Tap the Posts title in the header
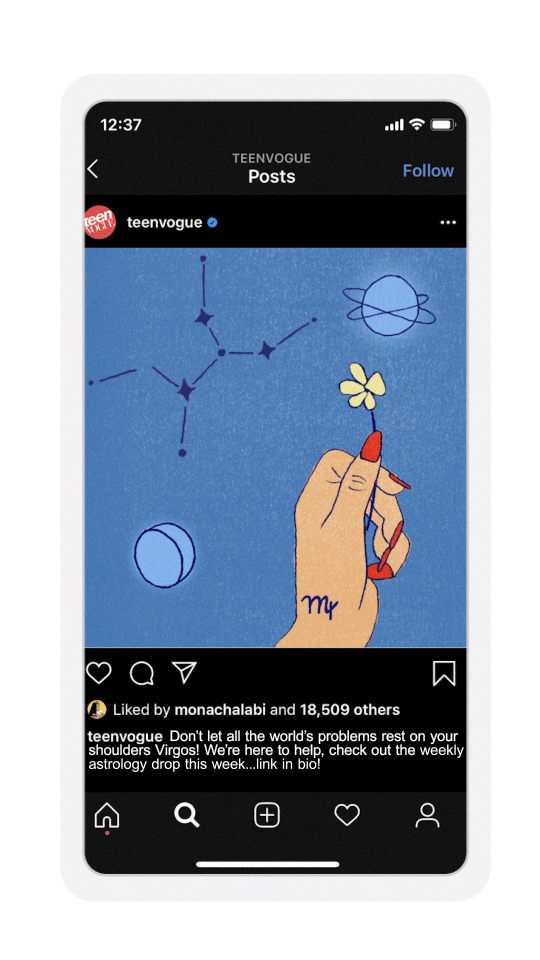 point(272,176)
